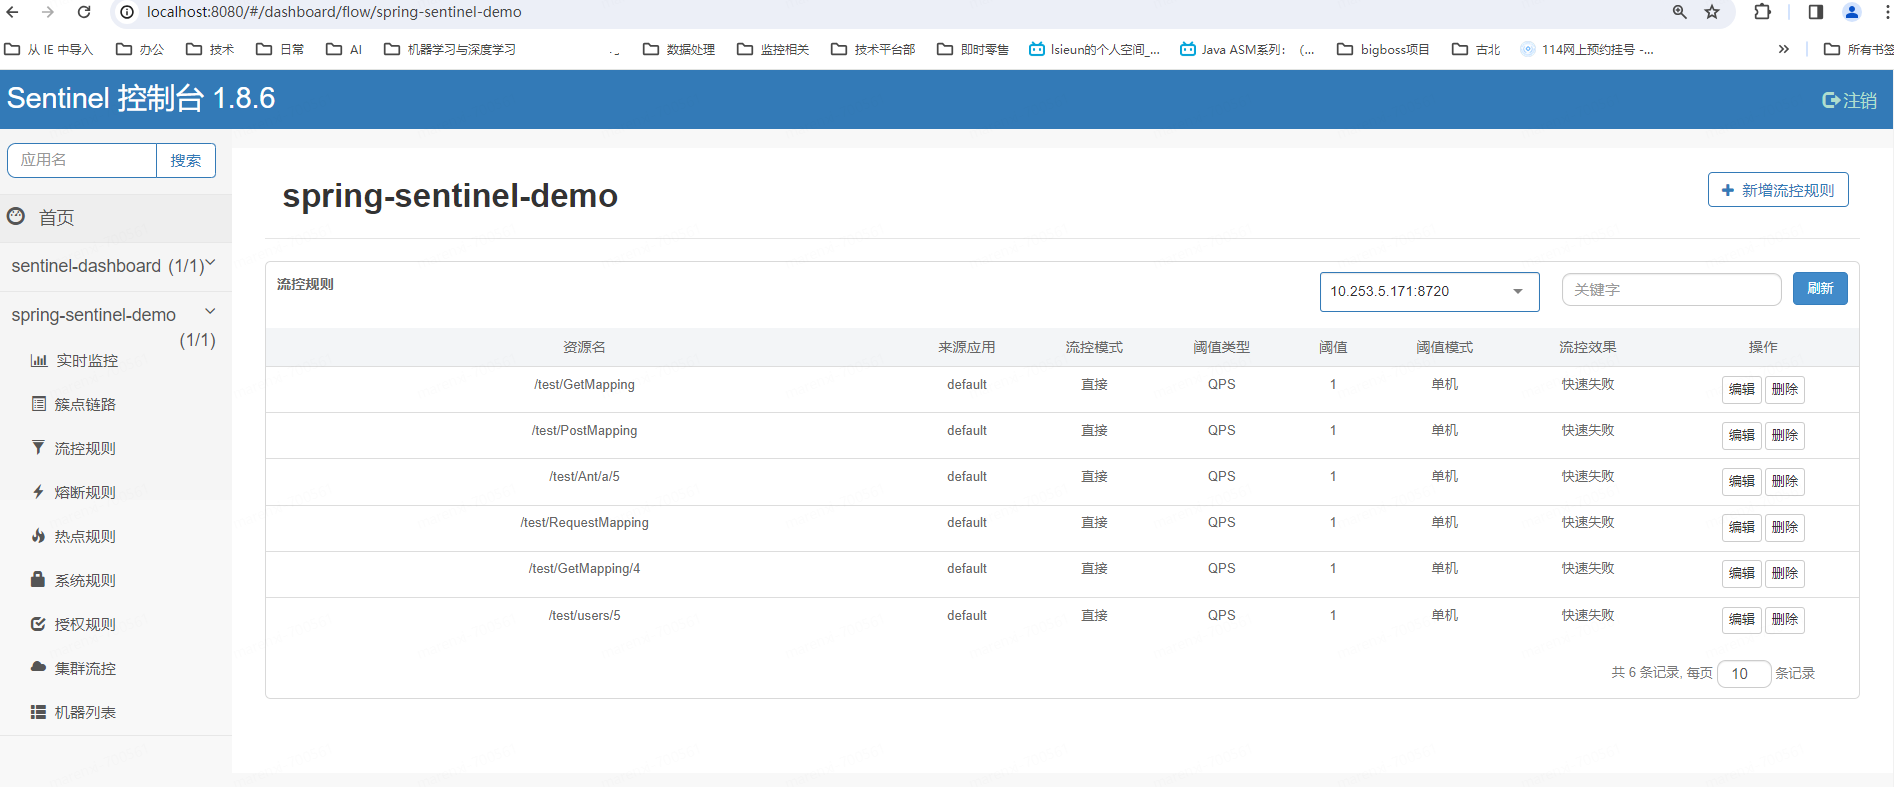The height and width of the screenshot is (787, 1894).
Task: Delete the /test/PostMapping rule
Action: click(1785, 435)
